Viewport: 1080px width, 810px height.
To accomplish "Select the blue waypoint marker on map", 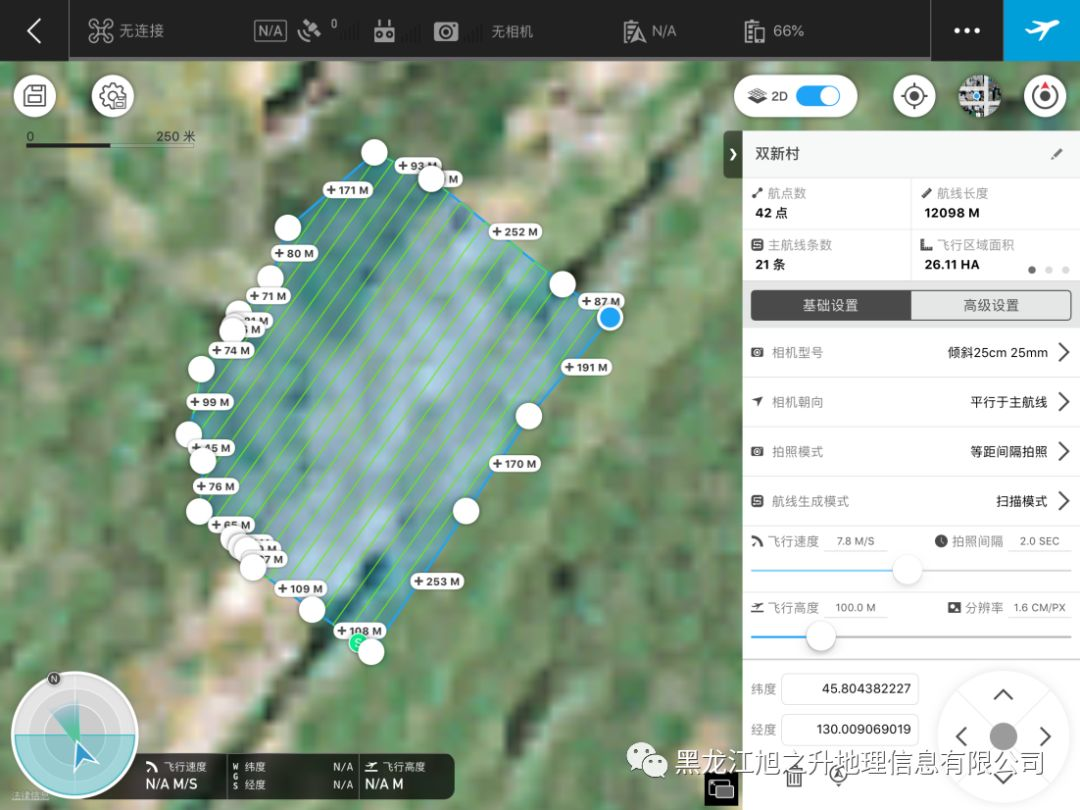I will 610,318.
